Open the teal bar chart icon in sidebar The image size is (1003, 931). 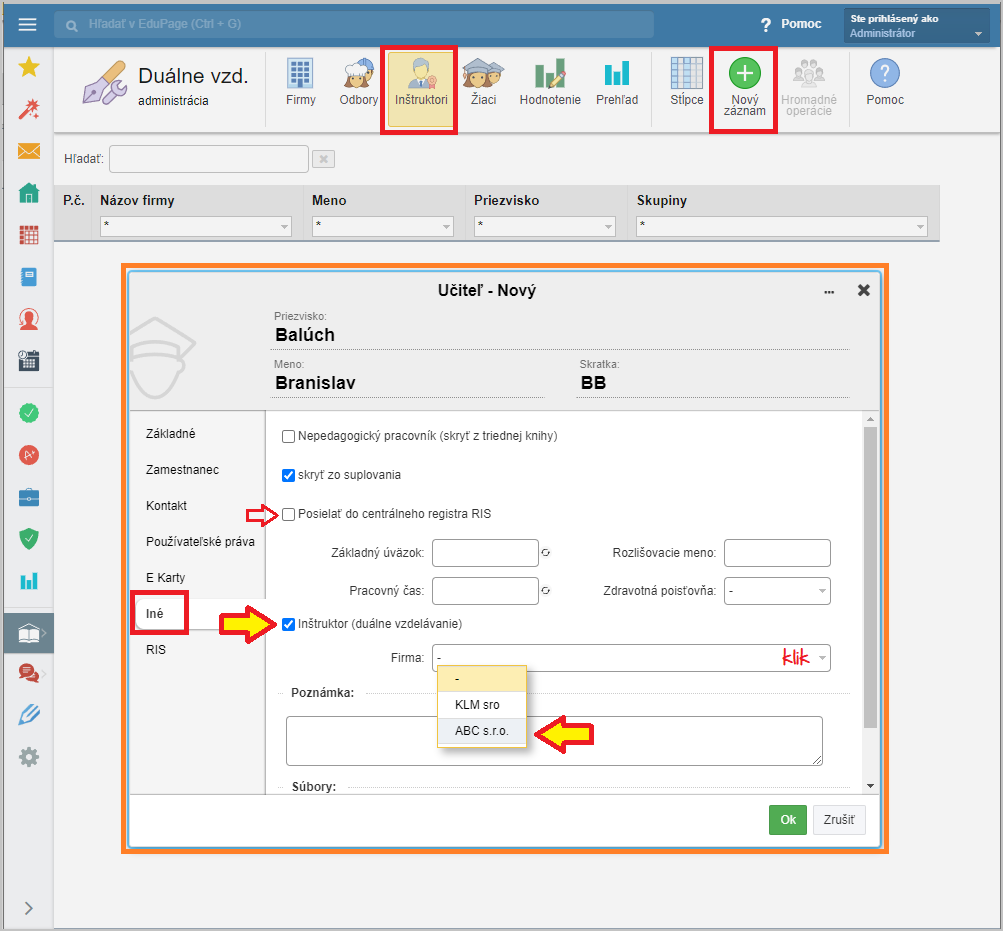tap(29, 581)
